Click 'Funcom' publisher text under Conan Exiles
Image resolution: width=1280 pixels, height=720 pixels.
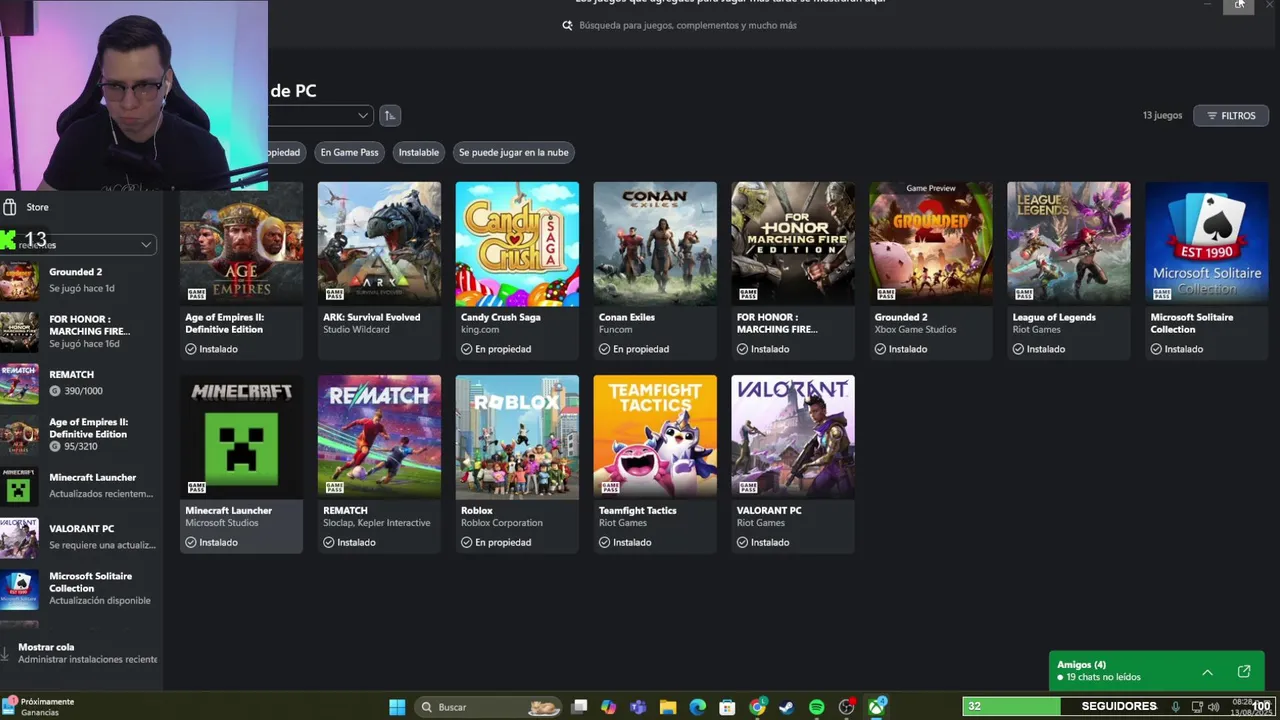pyautogui.click(x=616, y=330)
